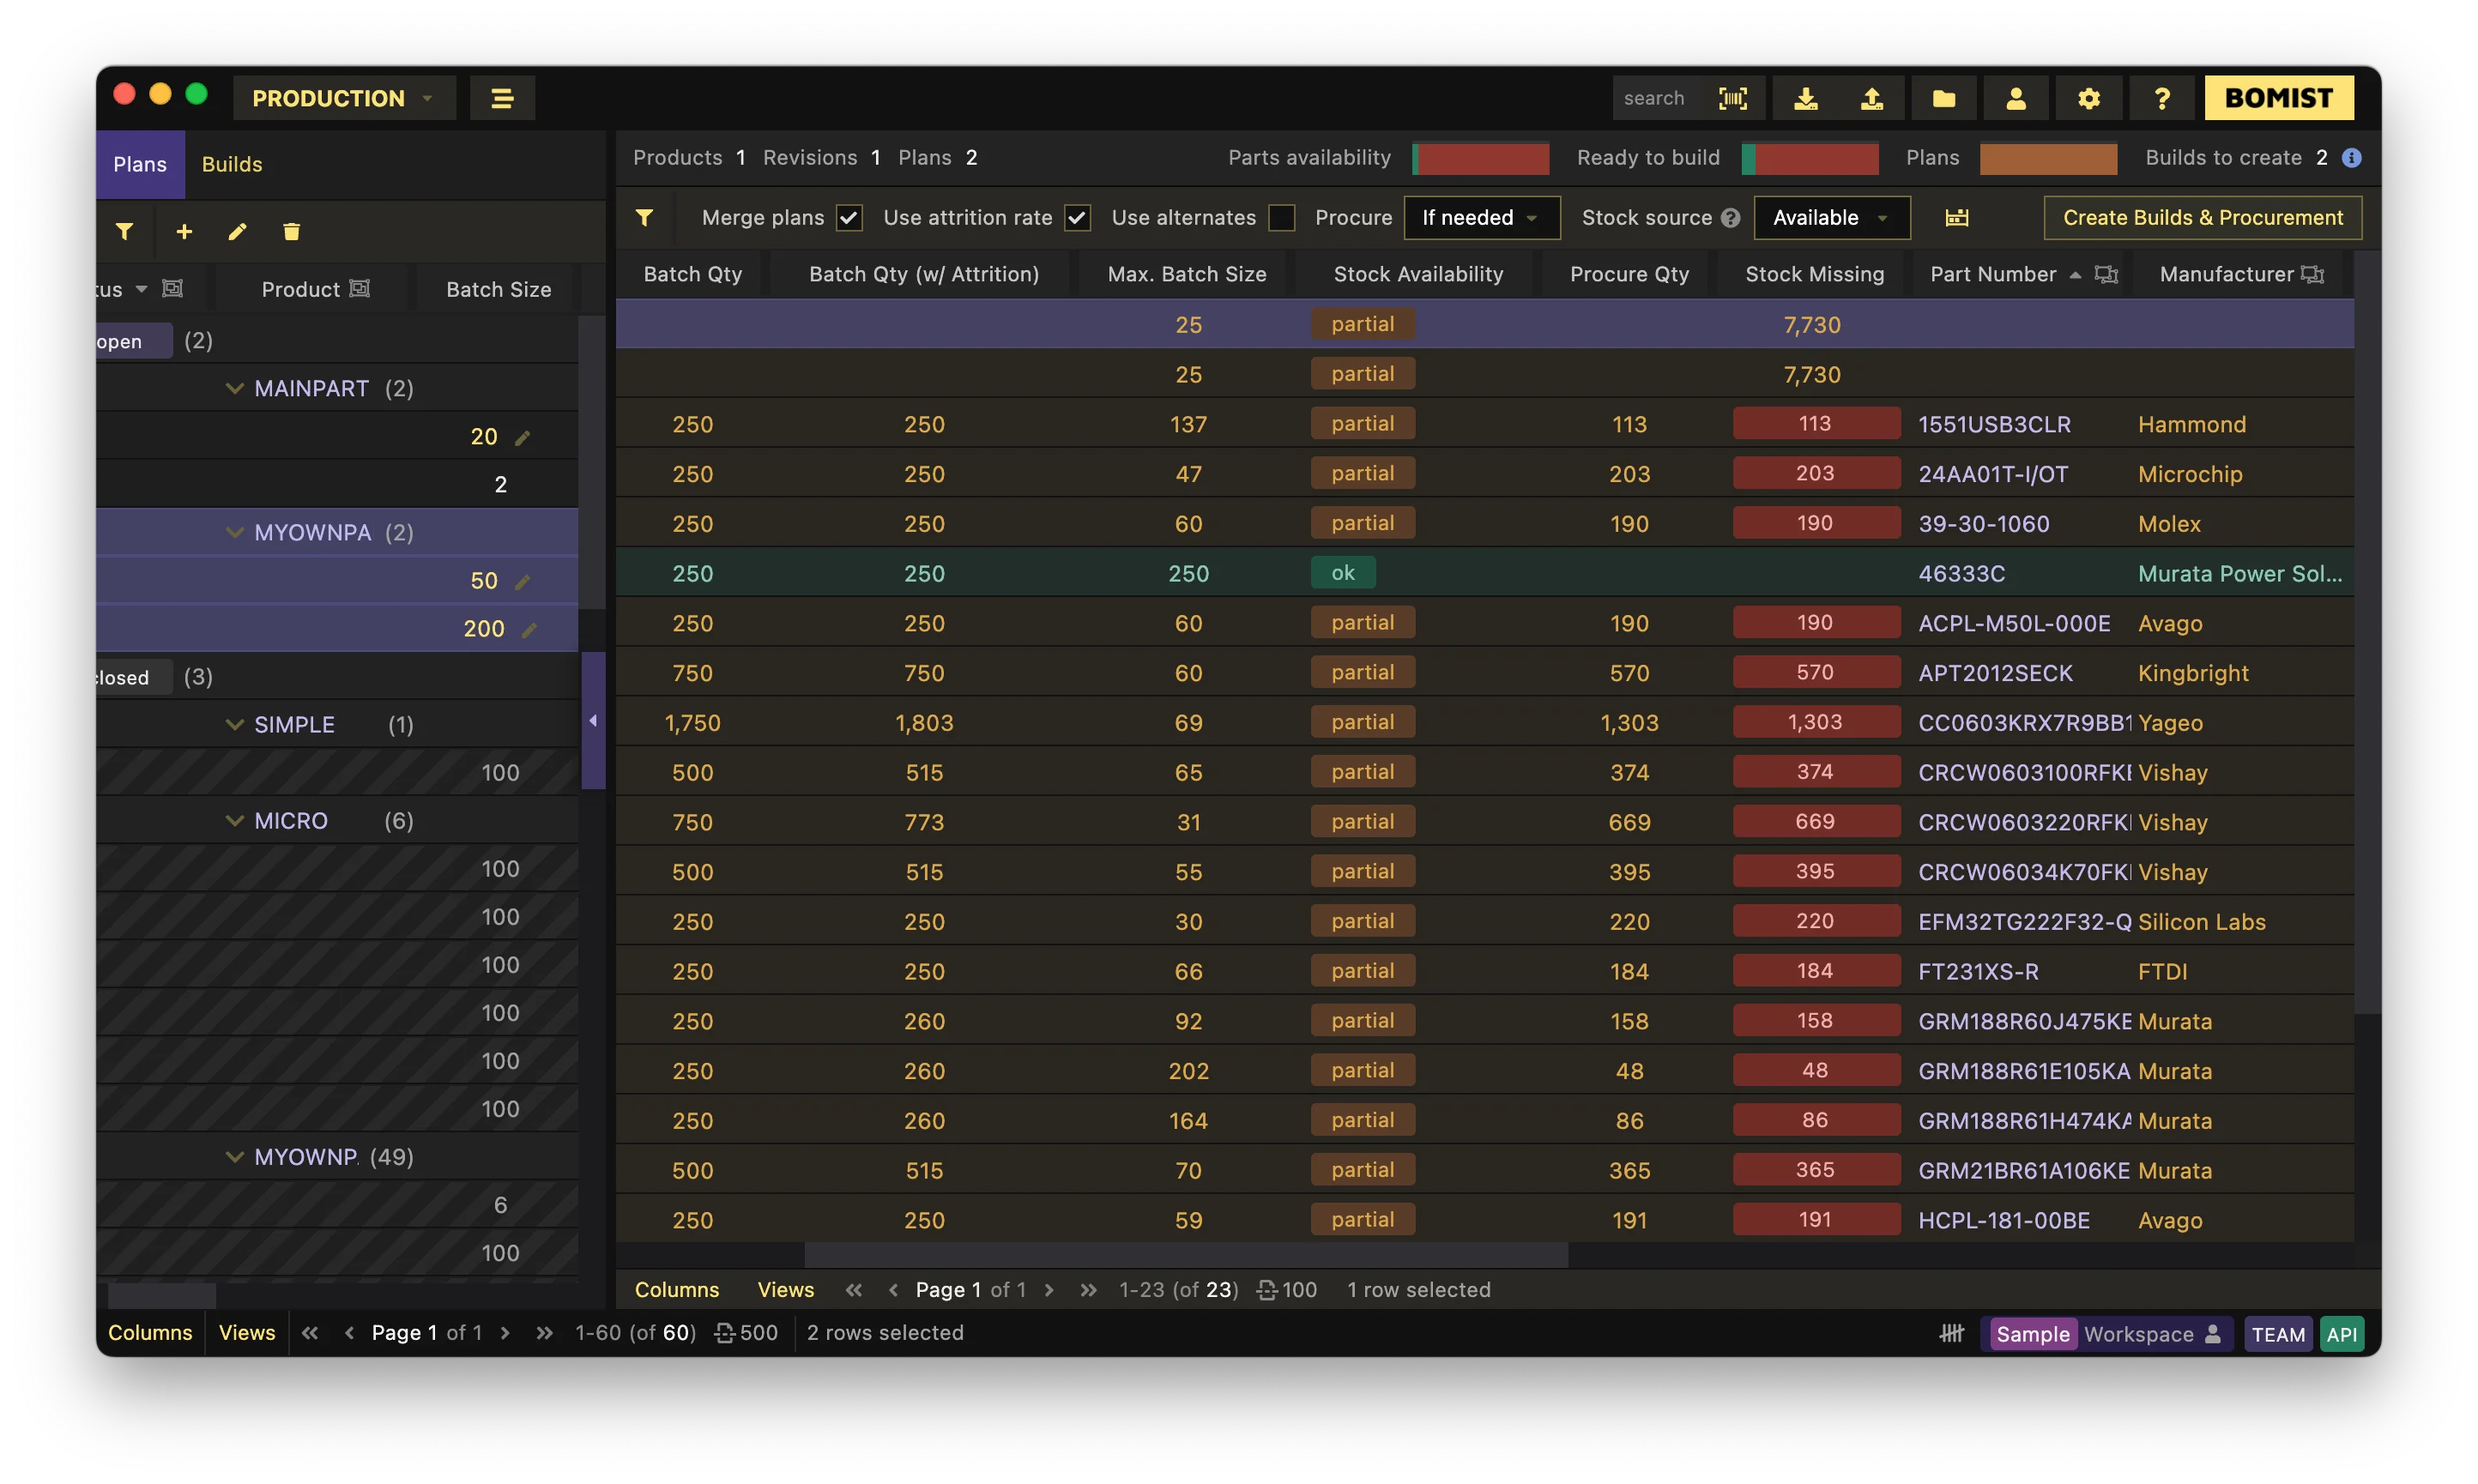The image size is (2478, 1484).
Task: Open the Stock source 'Available' dropdown
Action: (1831, 218)
